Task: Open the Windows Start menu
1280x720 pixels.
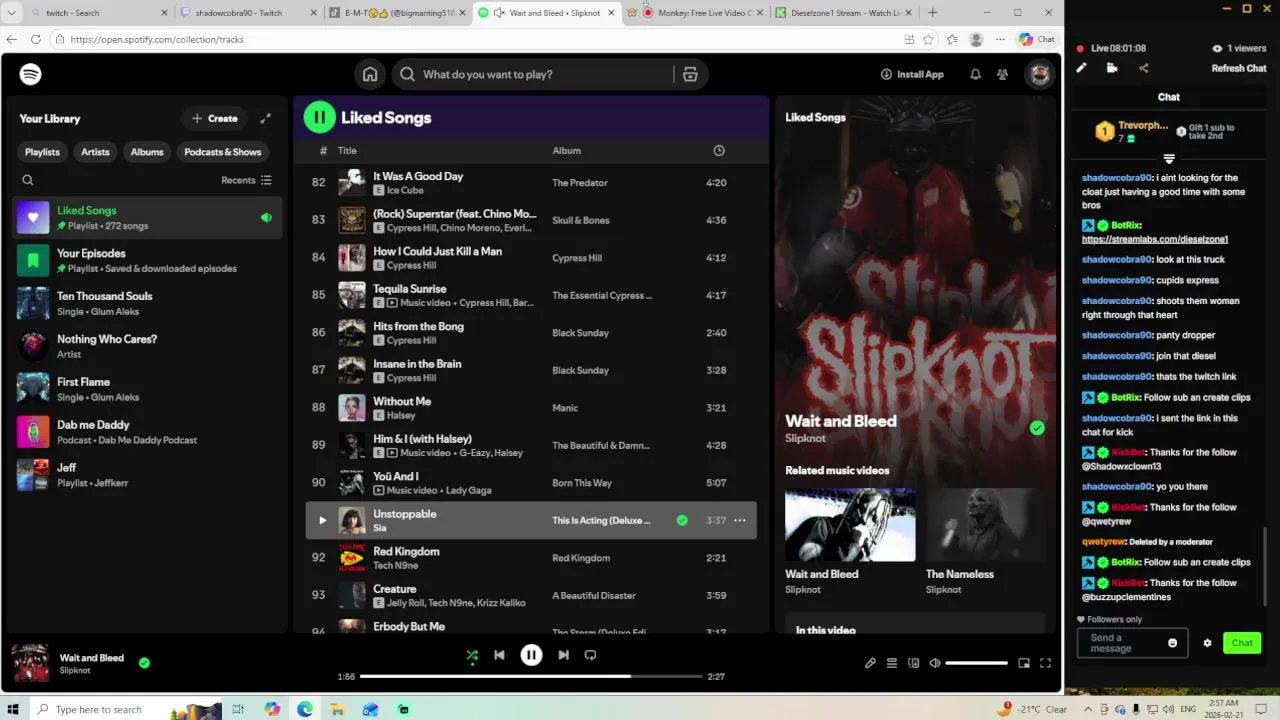Action: (x=13, y=709)
